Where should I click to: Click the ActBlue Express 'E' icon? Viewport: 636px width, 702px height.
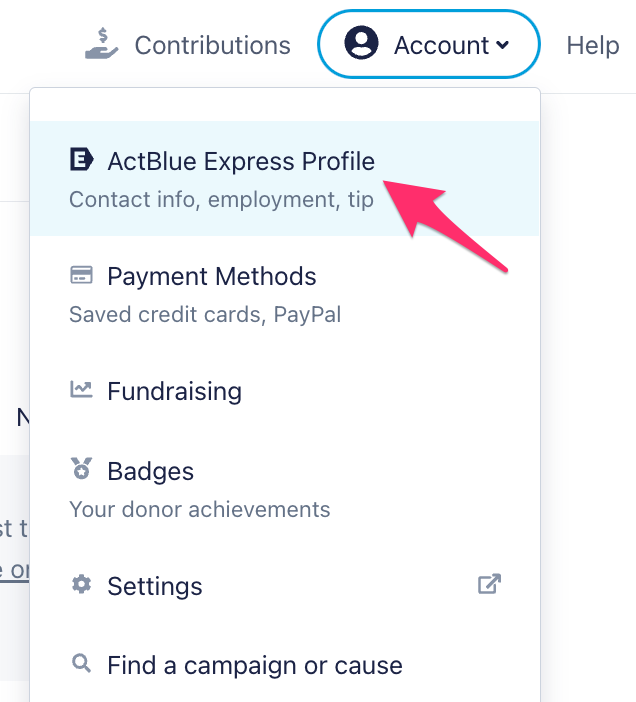click(81, 160)
